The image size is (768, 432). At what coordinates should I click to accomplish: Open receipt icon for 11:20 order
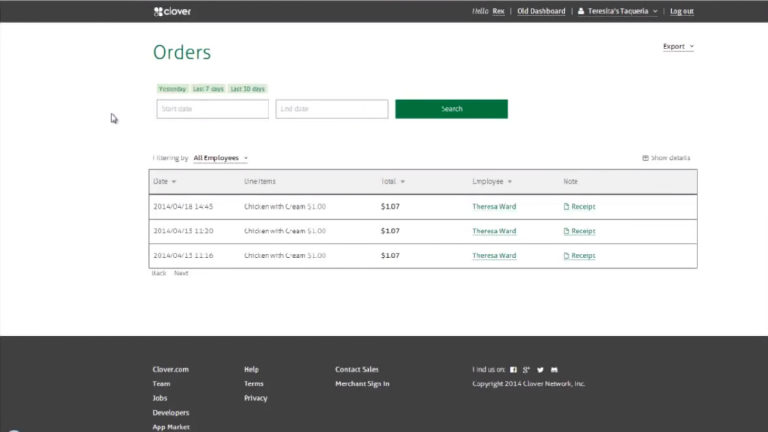click(566, 231)
